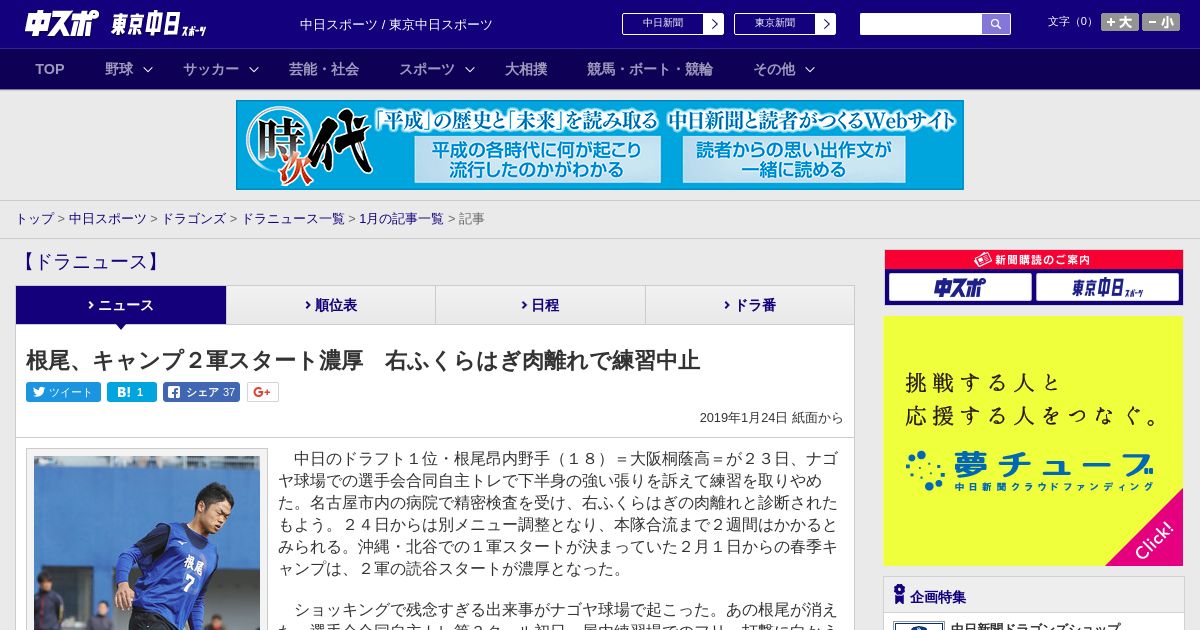Switch to the 順位表 tab
1200x630 pixels.
(x=331, y=305)
